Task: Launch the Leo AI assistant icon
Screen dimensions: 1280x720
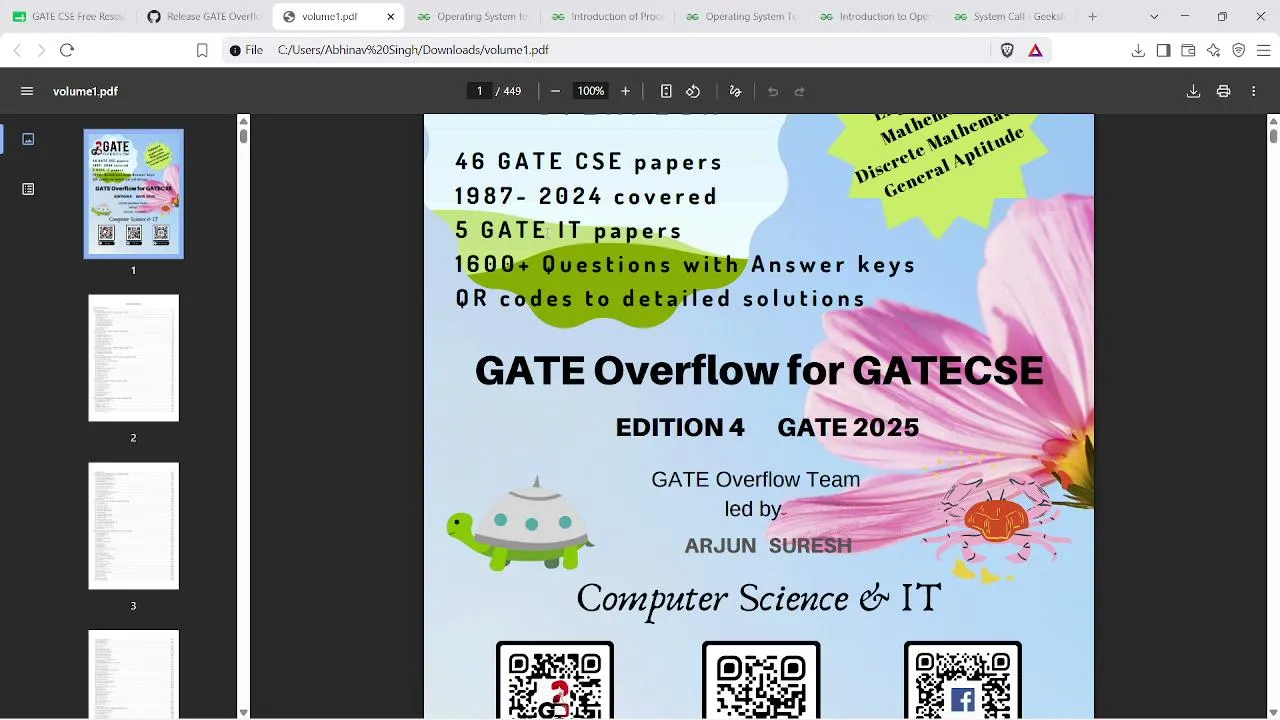Action: [x=1213, y=50]
